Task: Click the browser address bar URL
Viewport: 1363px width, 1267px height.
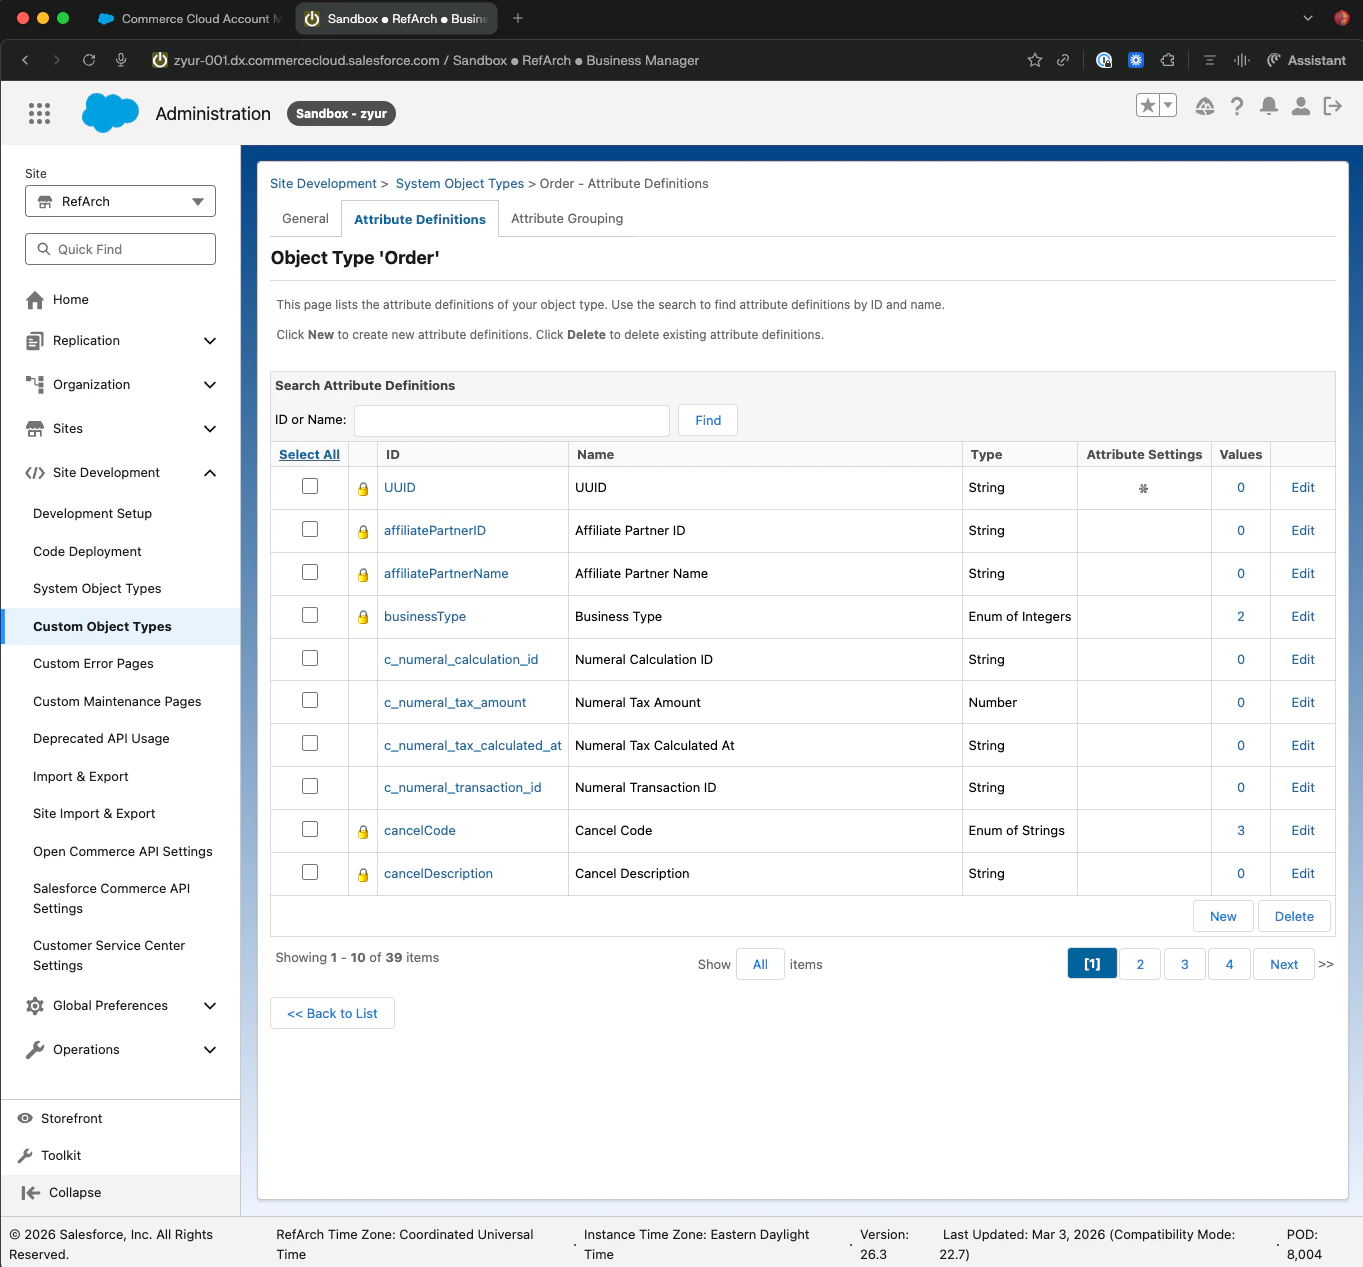Action: click(x=436, y=60)
